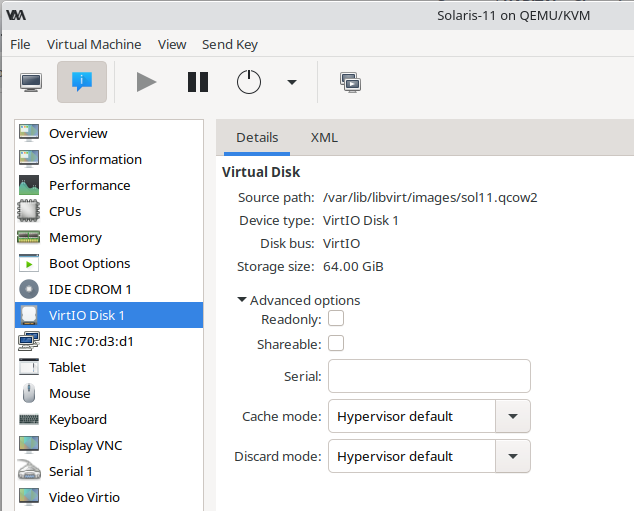Open the Send Key menu
This screenshot has width=634, height=511.
point(230,44)
